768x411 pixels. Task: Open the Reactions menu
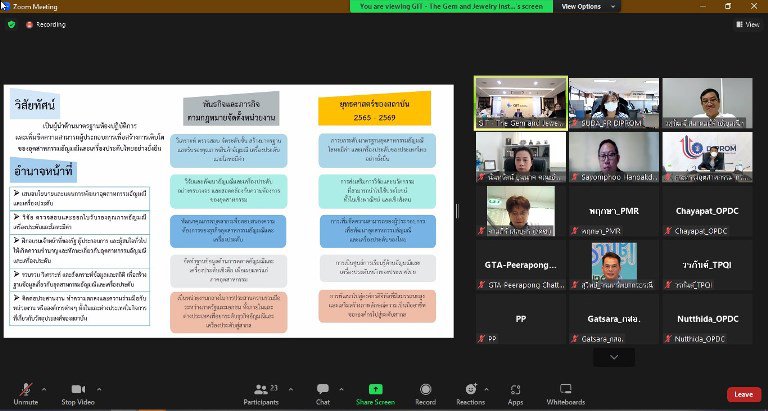(x=471, y=394)
